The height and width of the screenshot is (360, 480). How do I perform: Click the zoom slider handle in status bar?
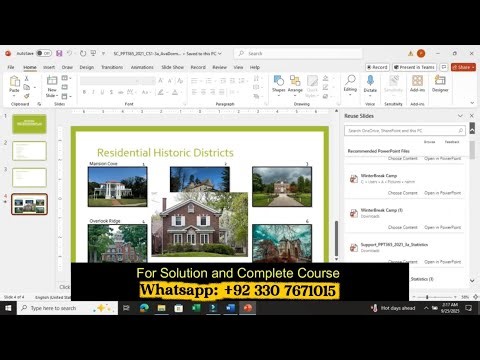[427, 297]
